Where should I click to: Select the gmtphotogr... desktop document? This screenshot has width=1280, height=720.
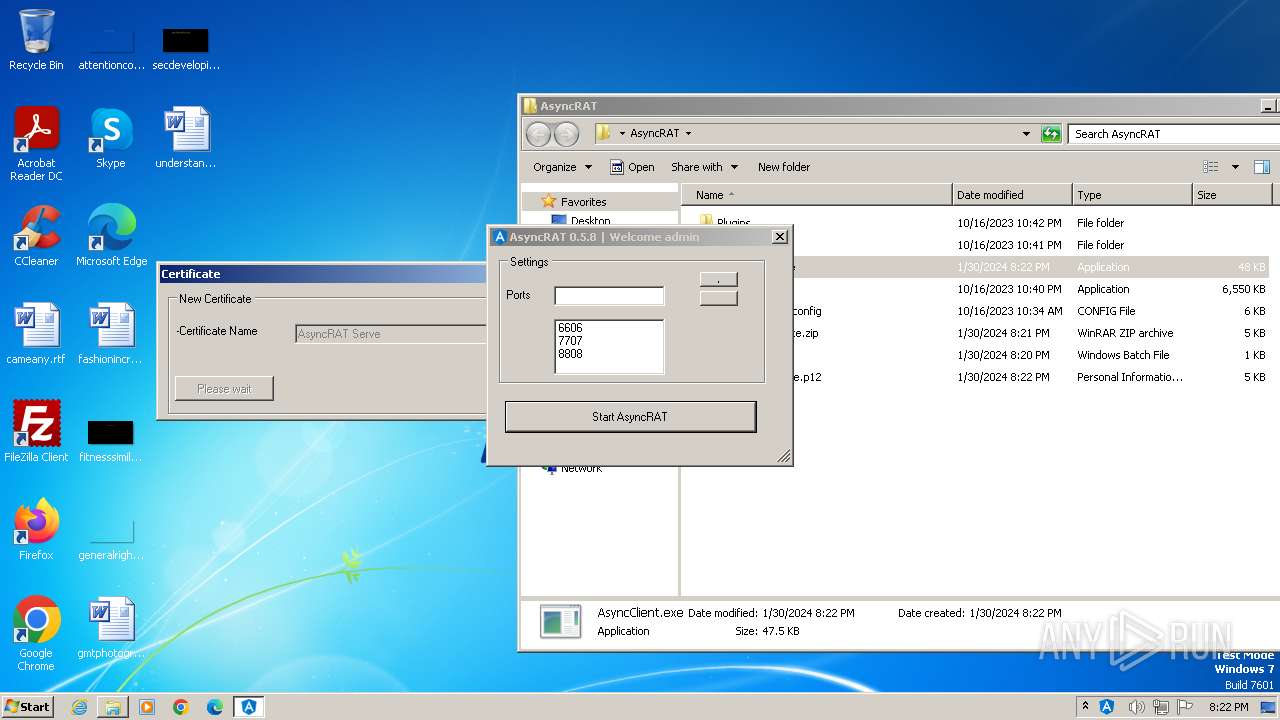click(x=111, y=628)
